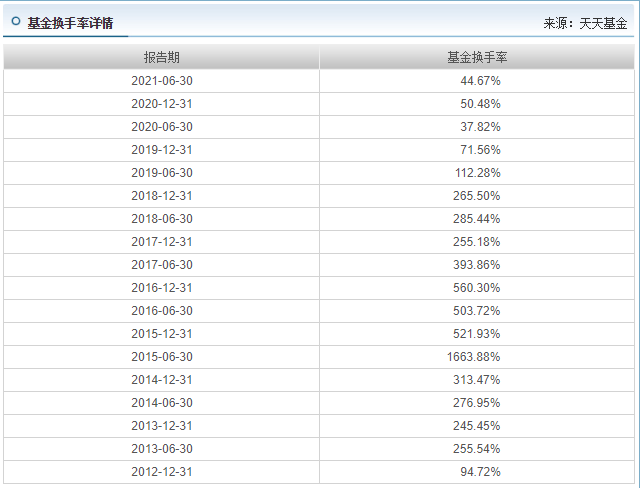Screen dimensions: 640x488
Task: Select the turnover value 71.56%
Action: (x=480, y=150)
